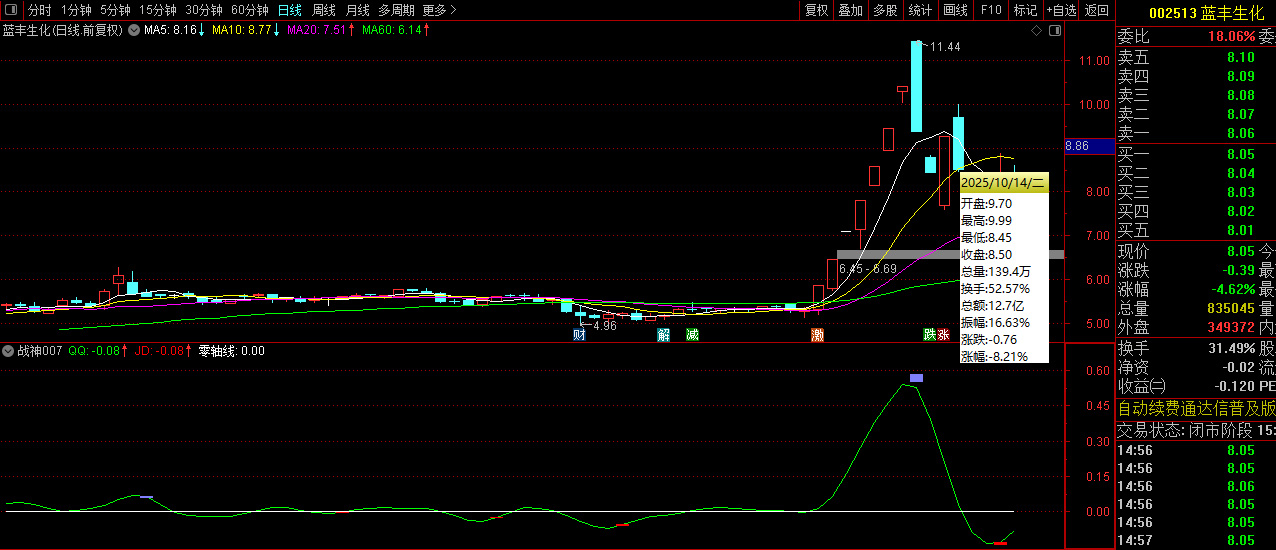Click the orange 激 event marker
Viewport: 1276px width, 550px height.
pos(818,335)
